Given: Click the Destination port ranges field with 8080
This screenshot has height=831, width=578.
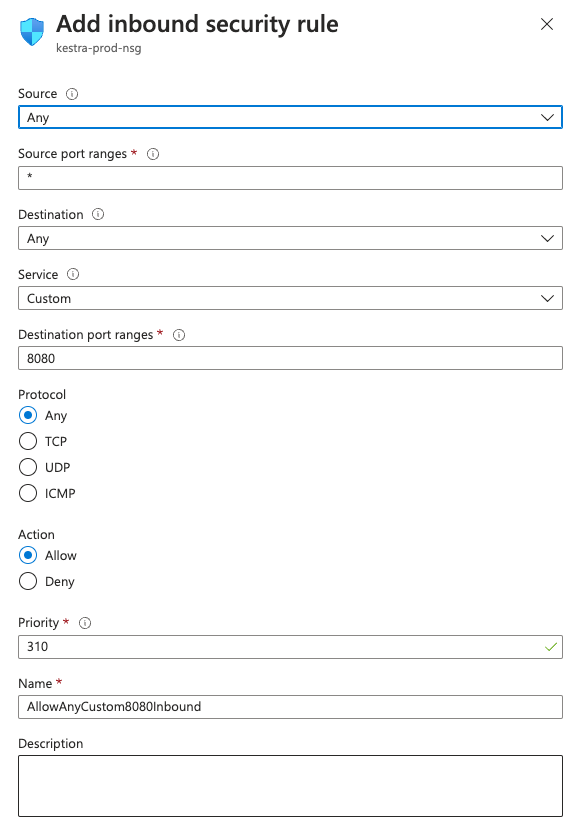Looking at the screenshot, I should pyautogui.click(x=290, y=358).
